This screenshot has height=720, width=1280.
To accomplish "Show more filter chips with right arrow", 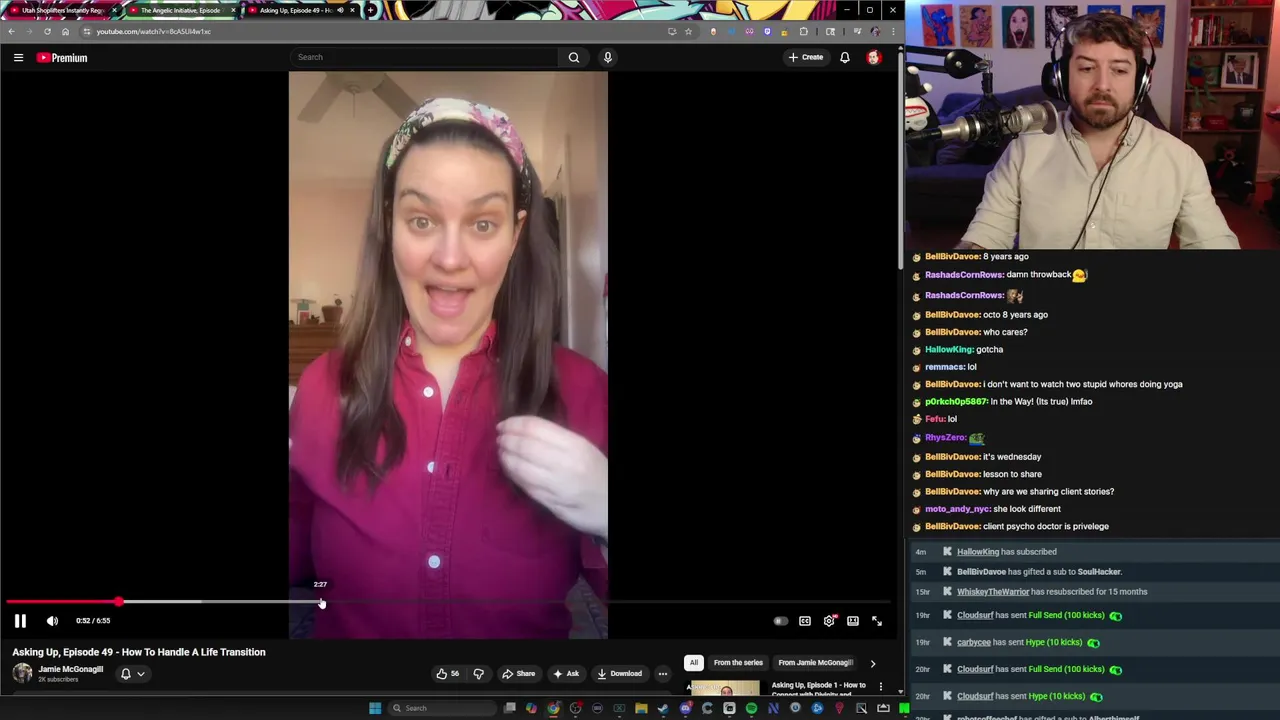I will click(873, 663).
